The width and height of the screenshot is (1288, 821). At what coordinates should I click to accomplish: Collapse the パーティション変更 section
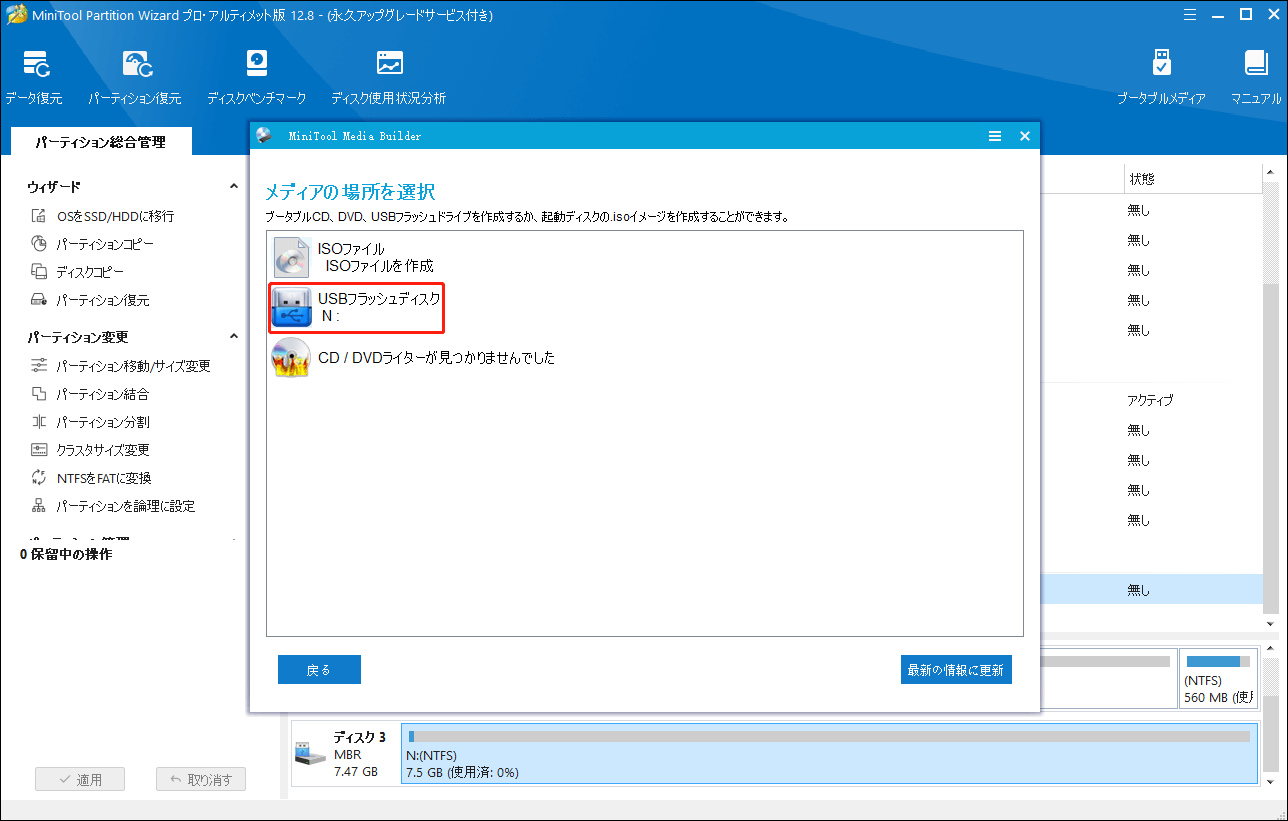coord(234,337)
